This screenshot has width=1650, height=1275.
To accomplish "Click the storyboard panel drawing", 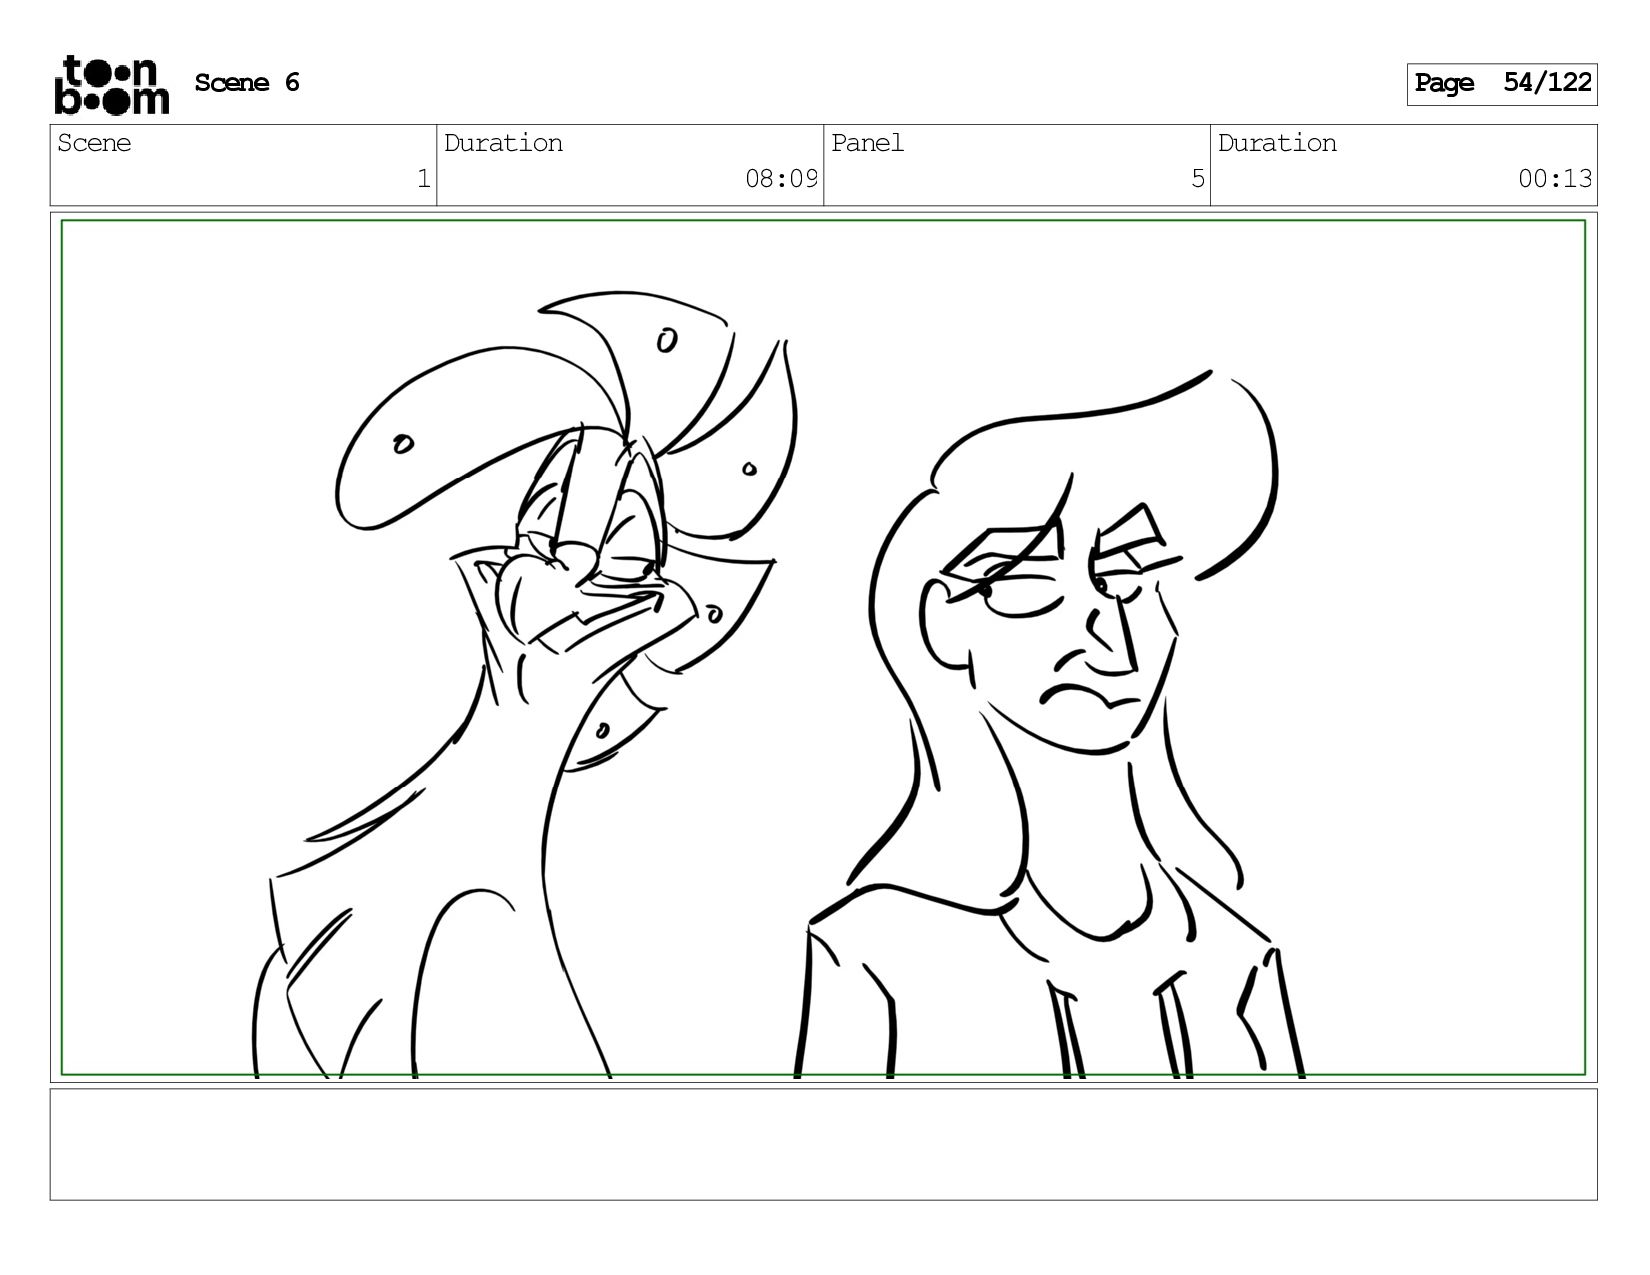I will [823, 647].
